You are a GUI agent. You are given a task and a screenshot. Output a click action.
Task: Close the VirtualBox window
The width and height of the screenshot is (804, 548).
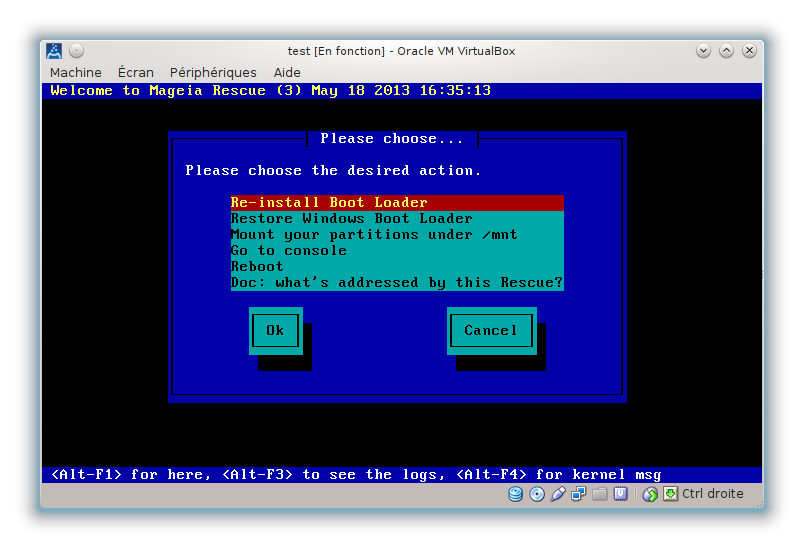(x=750, y=51)
